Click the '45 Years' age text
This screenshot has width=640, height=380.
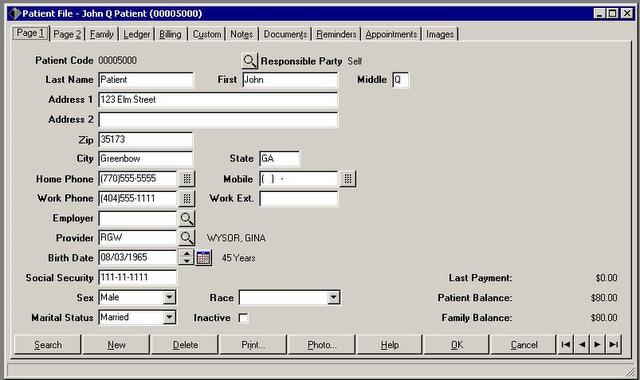click(238, 258)
